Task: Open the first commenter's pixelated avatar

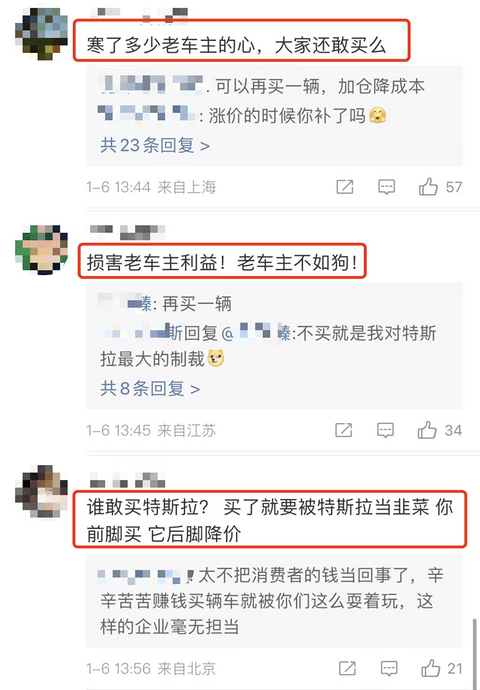Action: coord(41,34)
